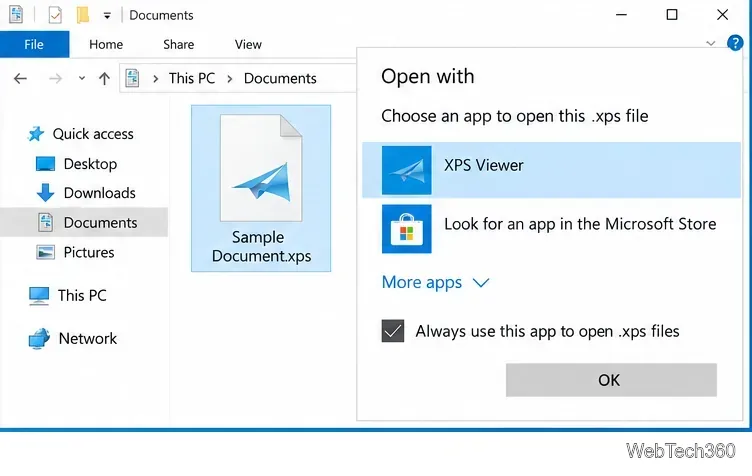Switch to the Share ribbon tab
Screen dimensions: 752x476
pos(179,45)
